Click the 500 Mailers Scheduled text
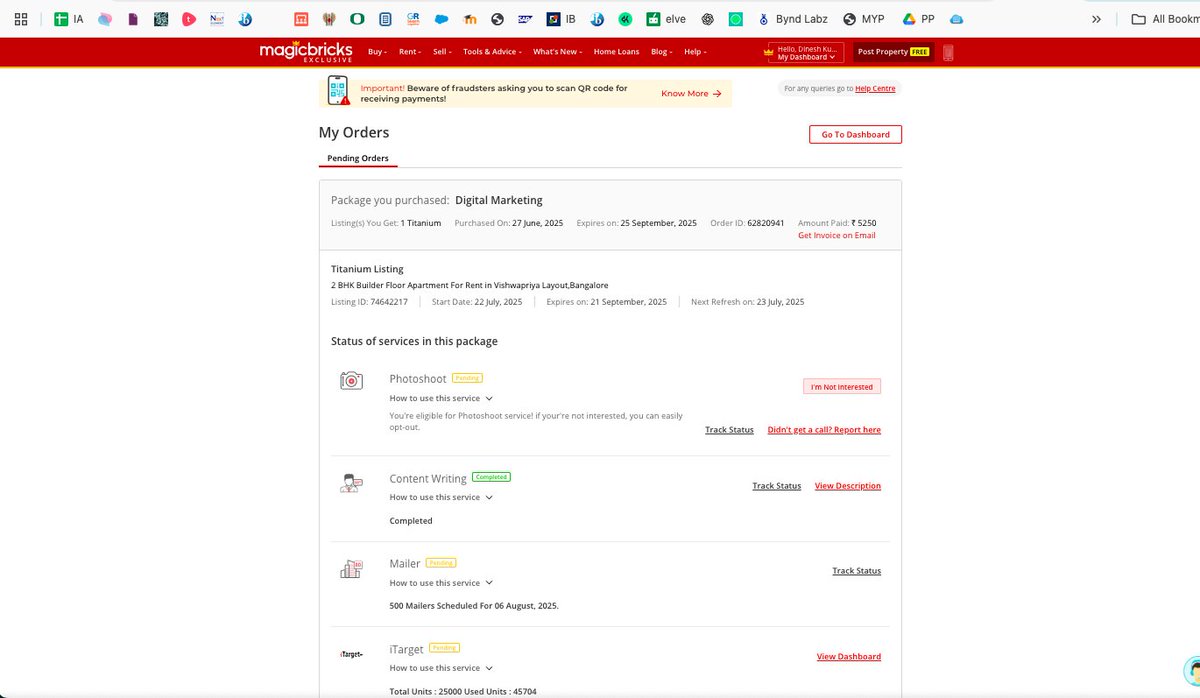 click(x=474, y=606)
